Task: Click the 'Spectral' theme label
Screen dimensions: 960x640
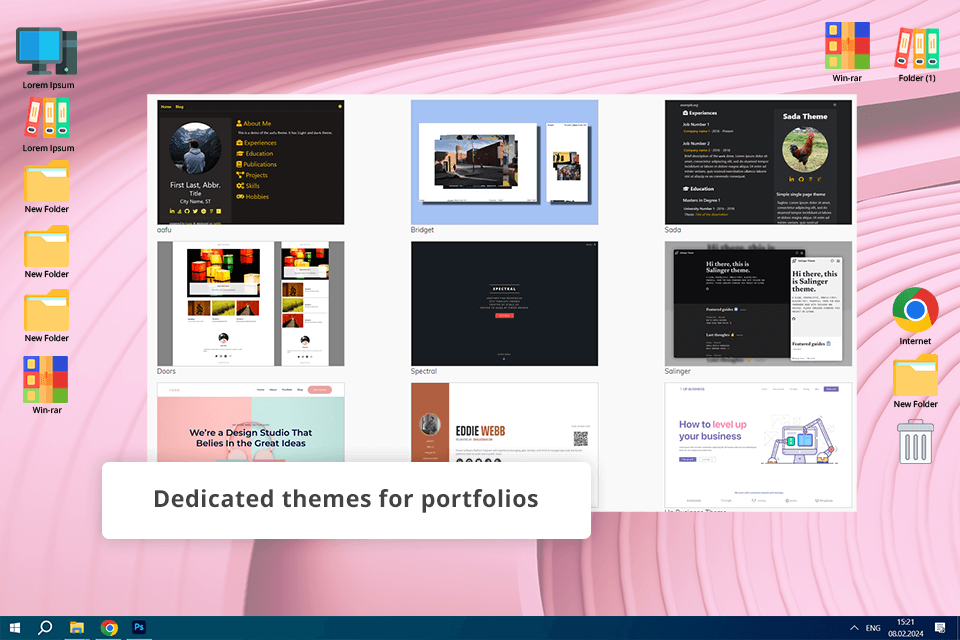Action: coord(424,371)
